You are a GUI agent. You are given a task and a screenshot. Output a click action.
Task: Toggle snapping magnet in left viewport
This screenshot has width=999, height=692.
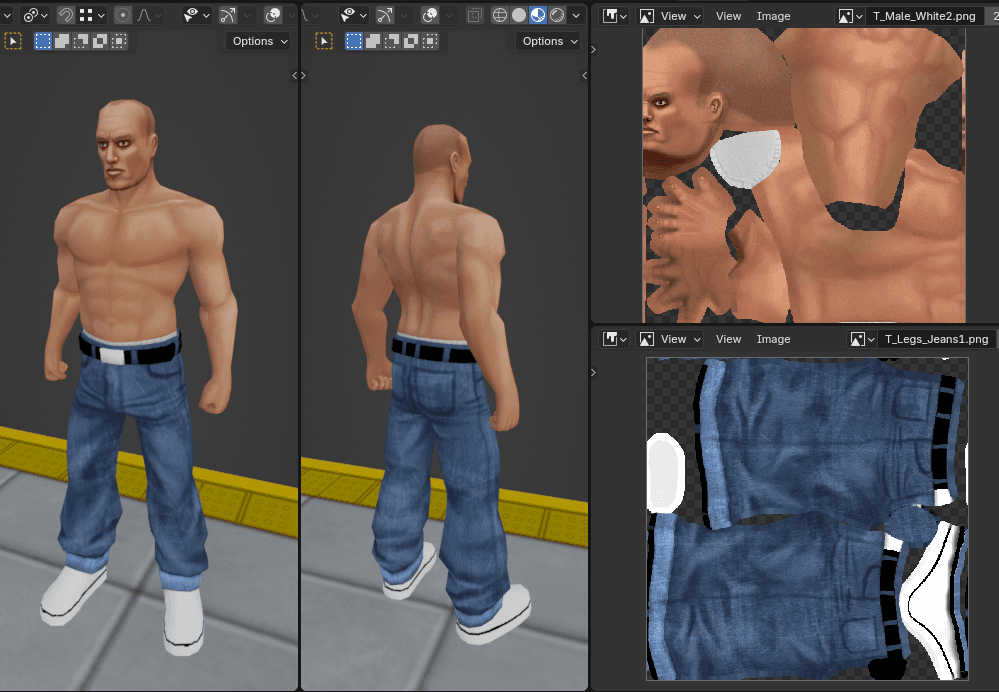pos(65,15)
